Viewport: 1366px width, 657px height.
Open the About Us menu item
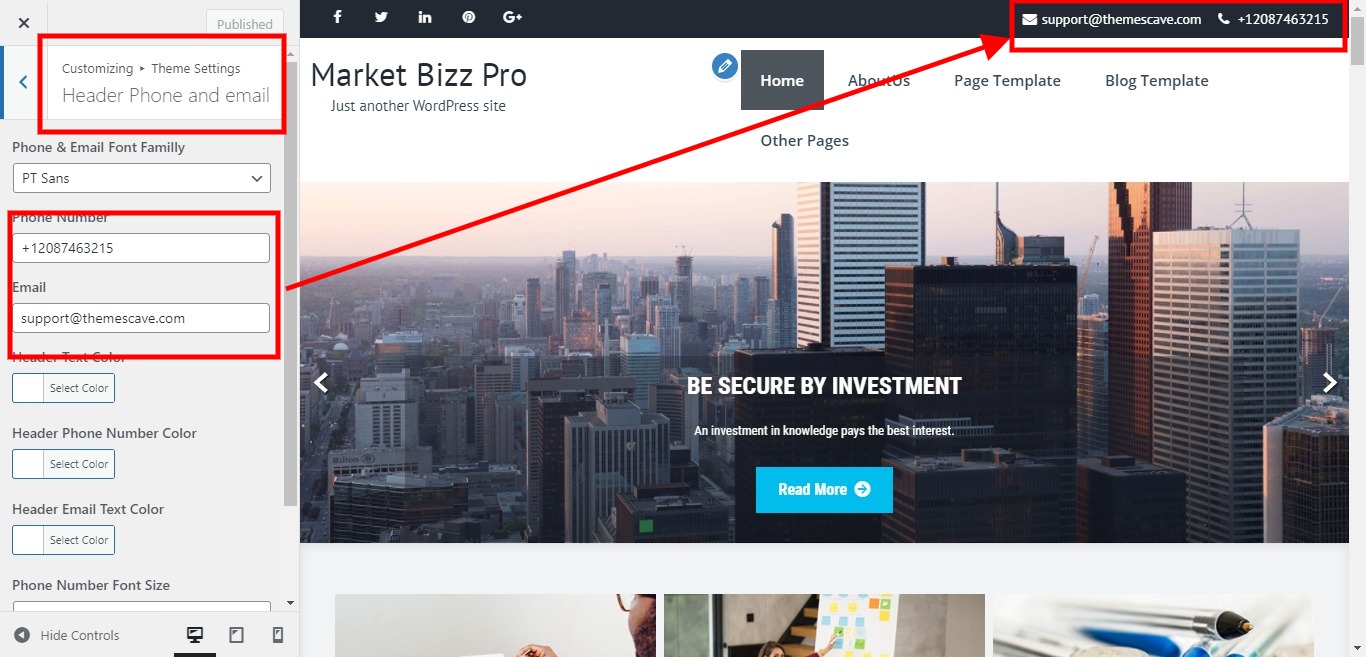[x=879, y=80]
